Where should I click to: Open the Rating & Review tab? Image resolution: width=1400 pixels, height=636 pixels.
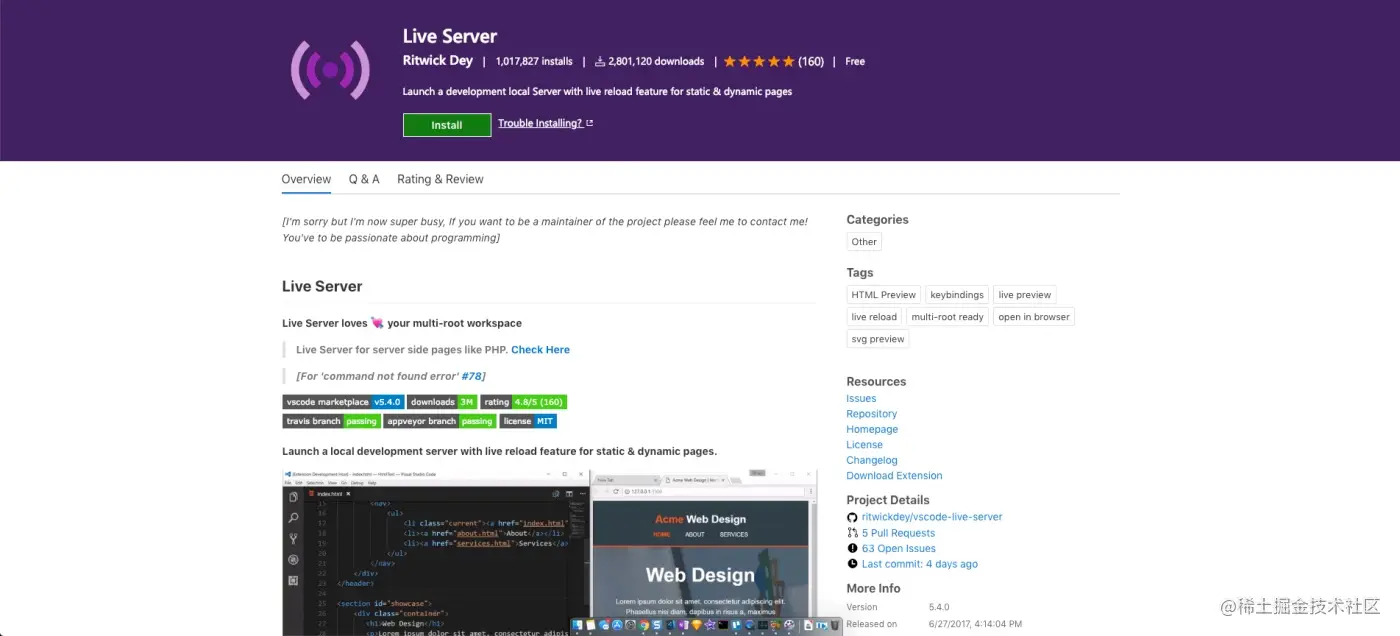(x=440, y=179)
